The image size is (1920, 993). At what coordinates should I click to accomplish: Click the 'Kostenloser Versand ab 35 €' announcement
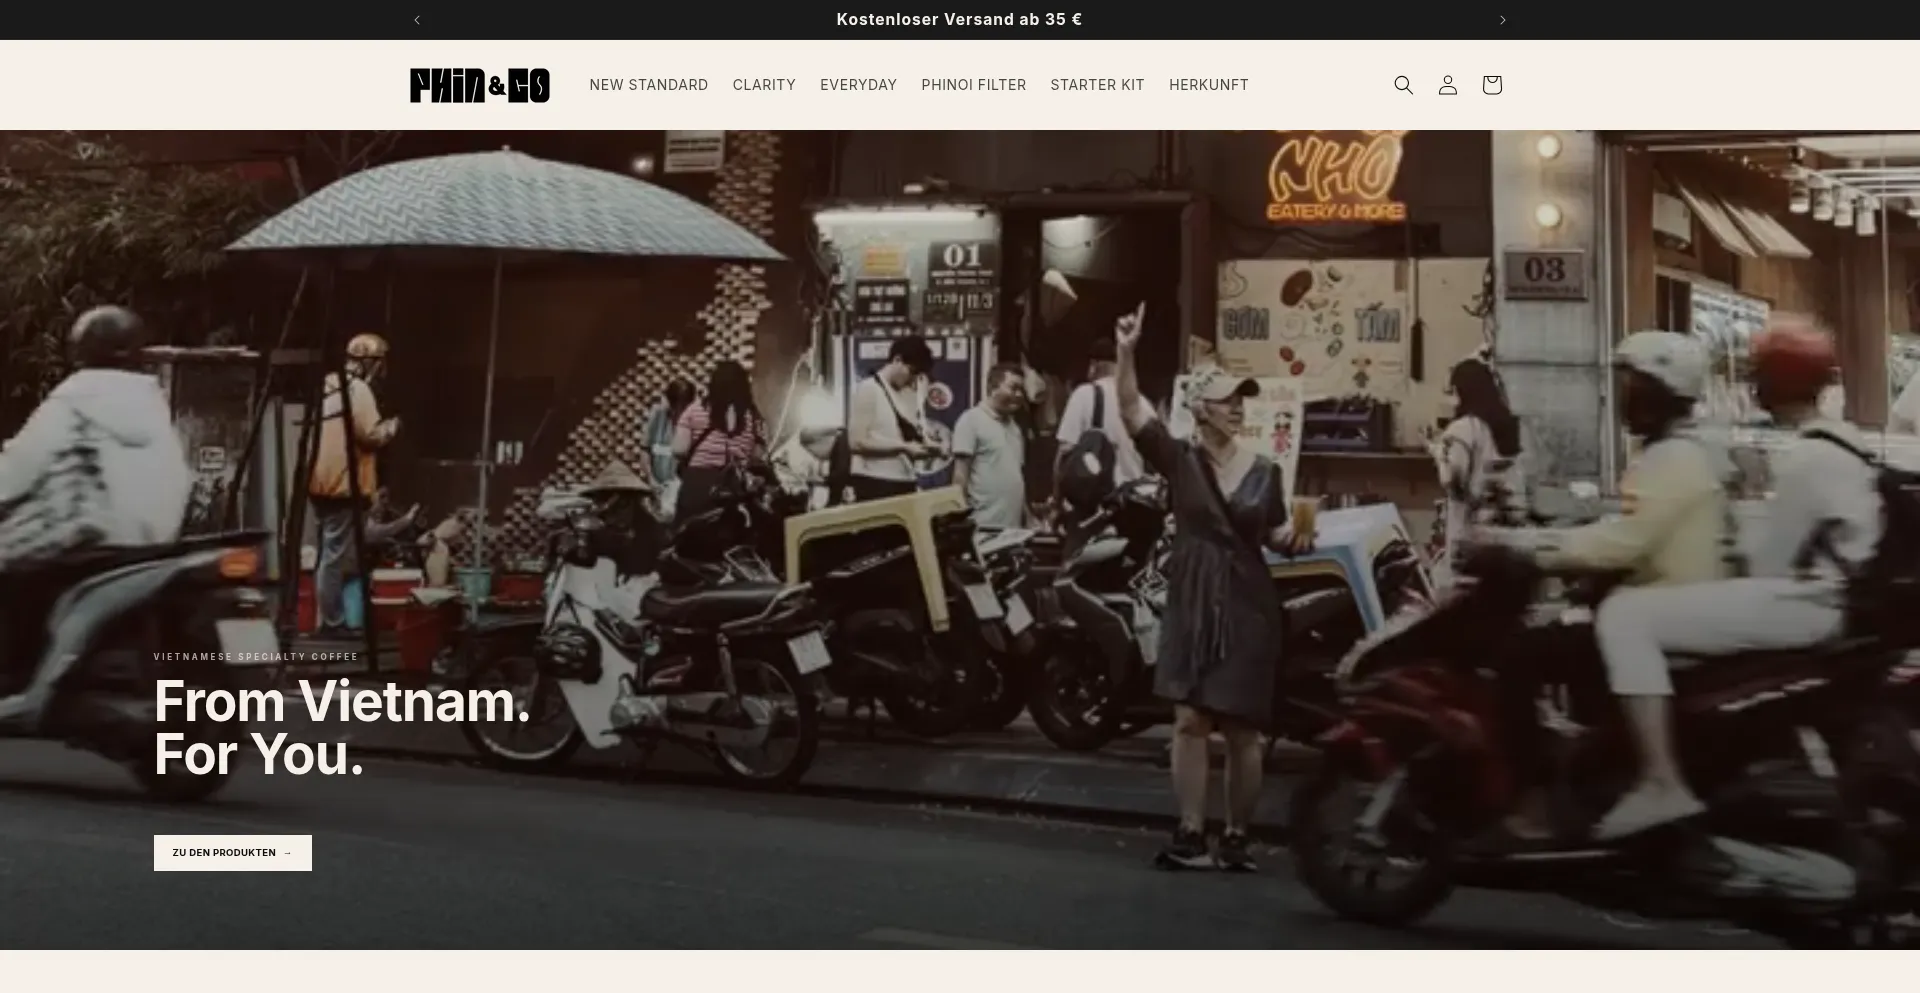[959, 20]
